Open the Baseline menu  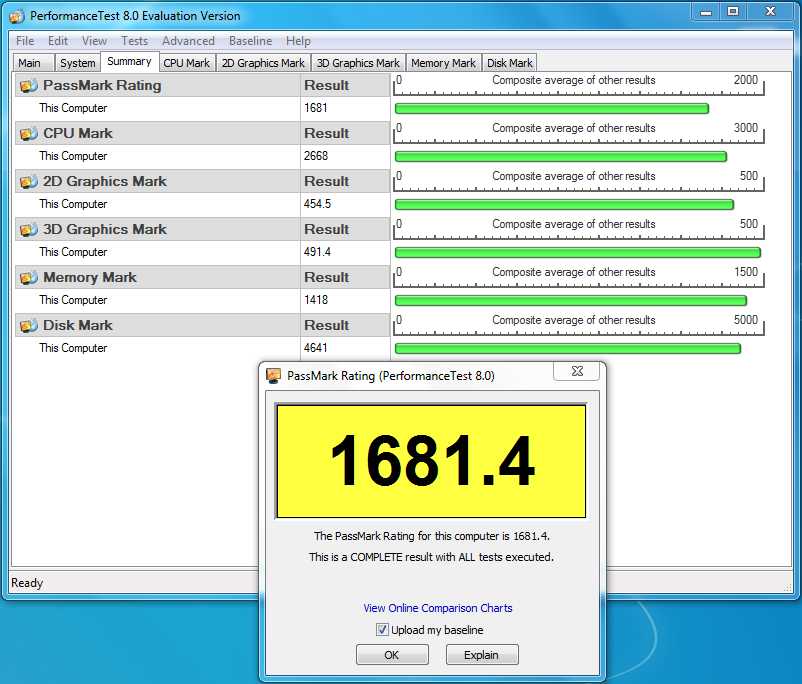(250, 41)
